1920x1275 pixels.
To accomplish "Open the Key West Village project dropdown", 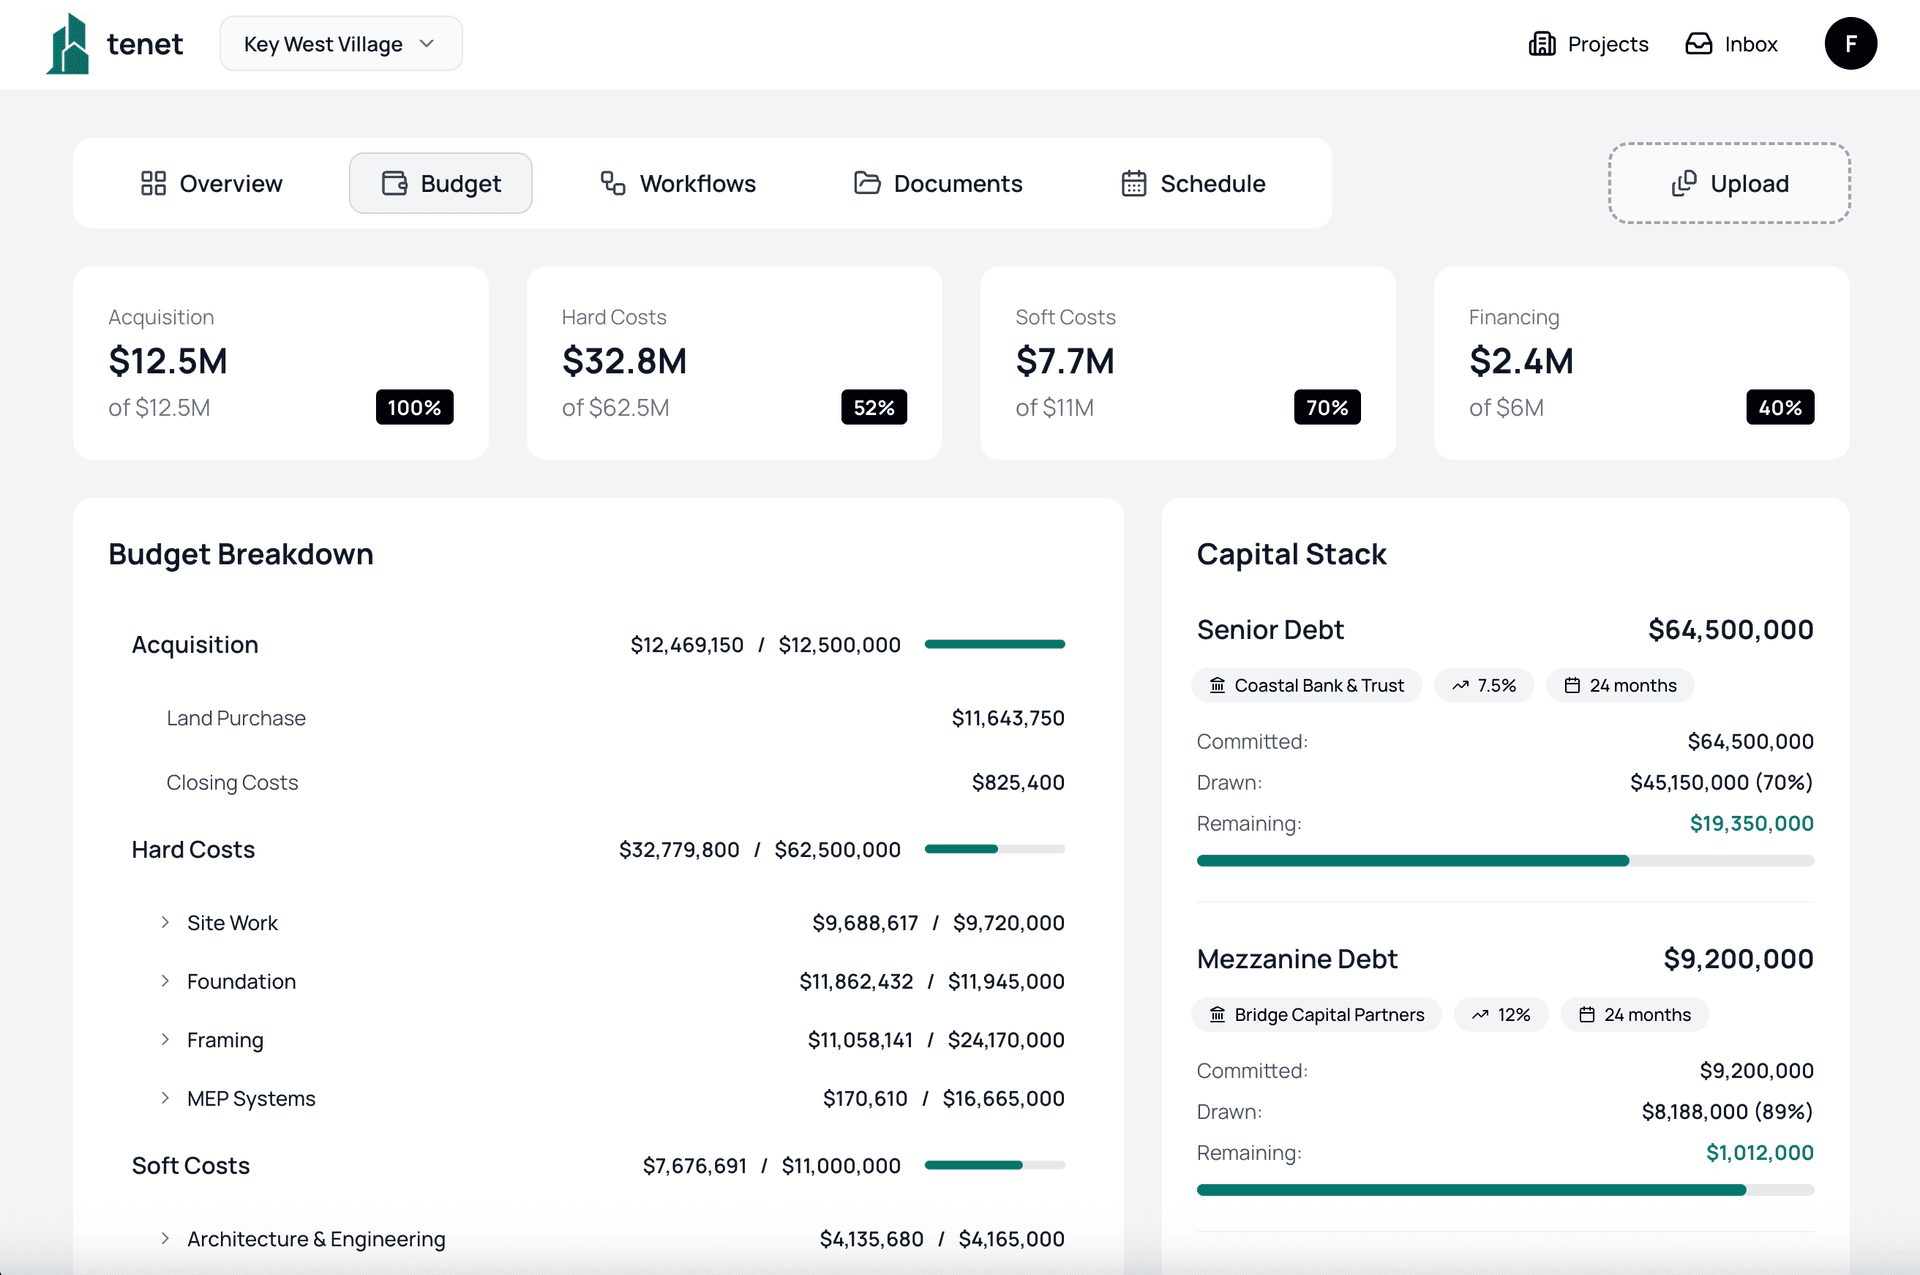I will click(340, 43).
